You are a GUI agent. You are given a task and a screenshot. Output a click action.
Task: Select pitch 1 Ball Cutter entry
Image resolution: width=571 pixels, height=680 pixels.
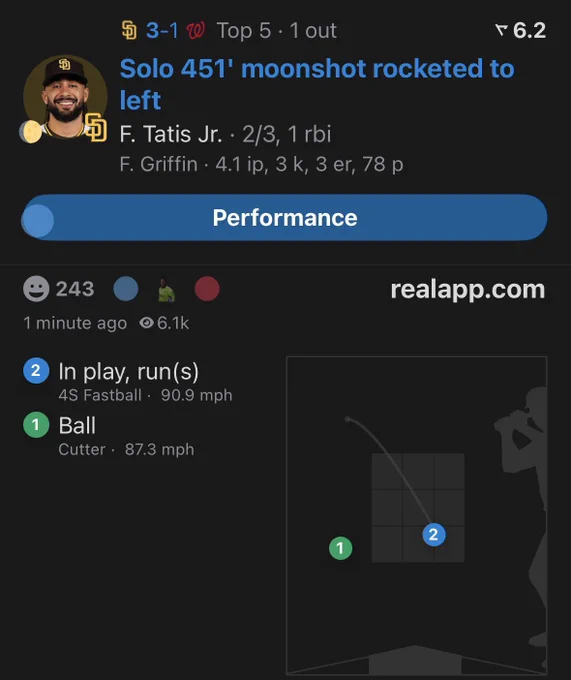(x=108, y=435)
